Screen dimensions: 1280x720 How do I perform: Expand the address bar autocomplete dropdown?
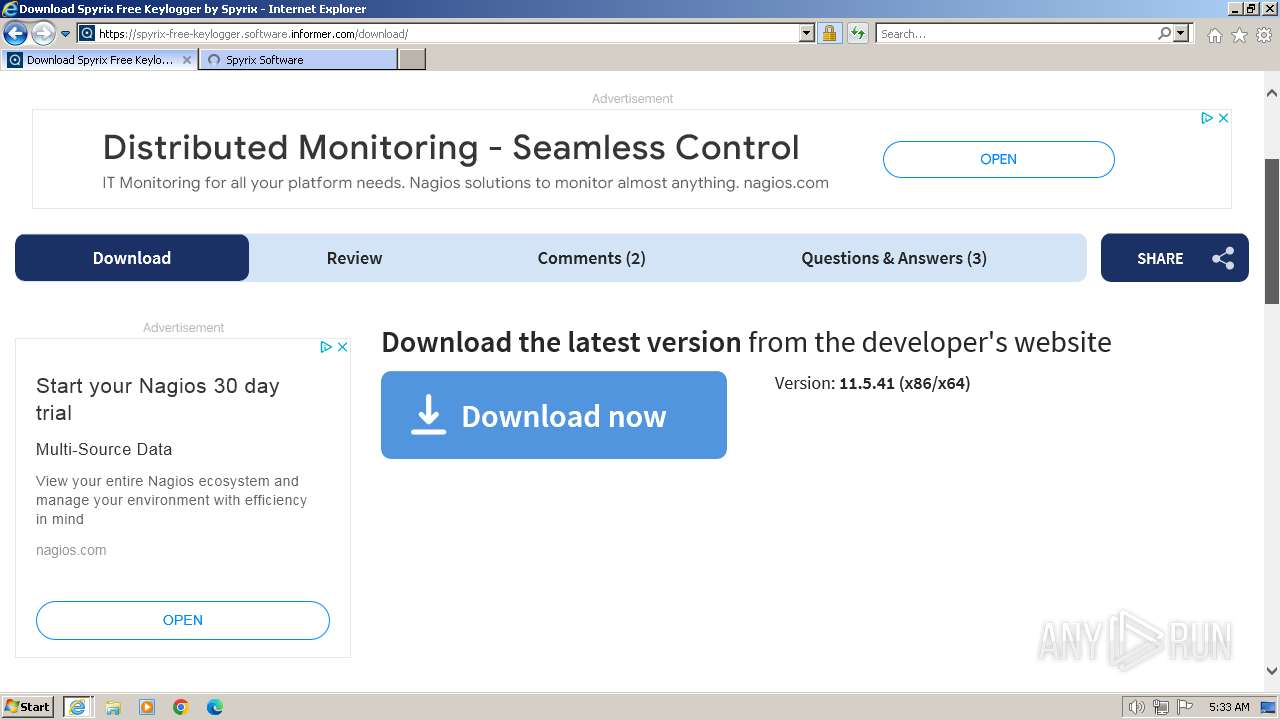point(807,34)
